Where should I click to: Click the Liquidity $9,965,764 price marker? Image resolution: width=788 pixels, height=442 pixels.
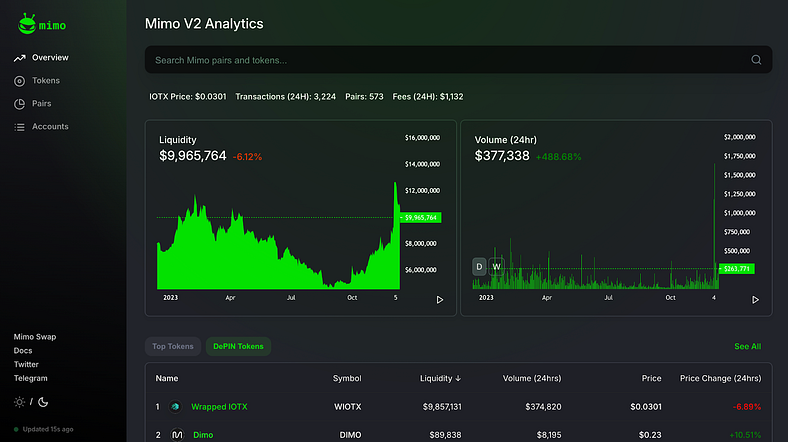click(x=420, y=217)
